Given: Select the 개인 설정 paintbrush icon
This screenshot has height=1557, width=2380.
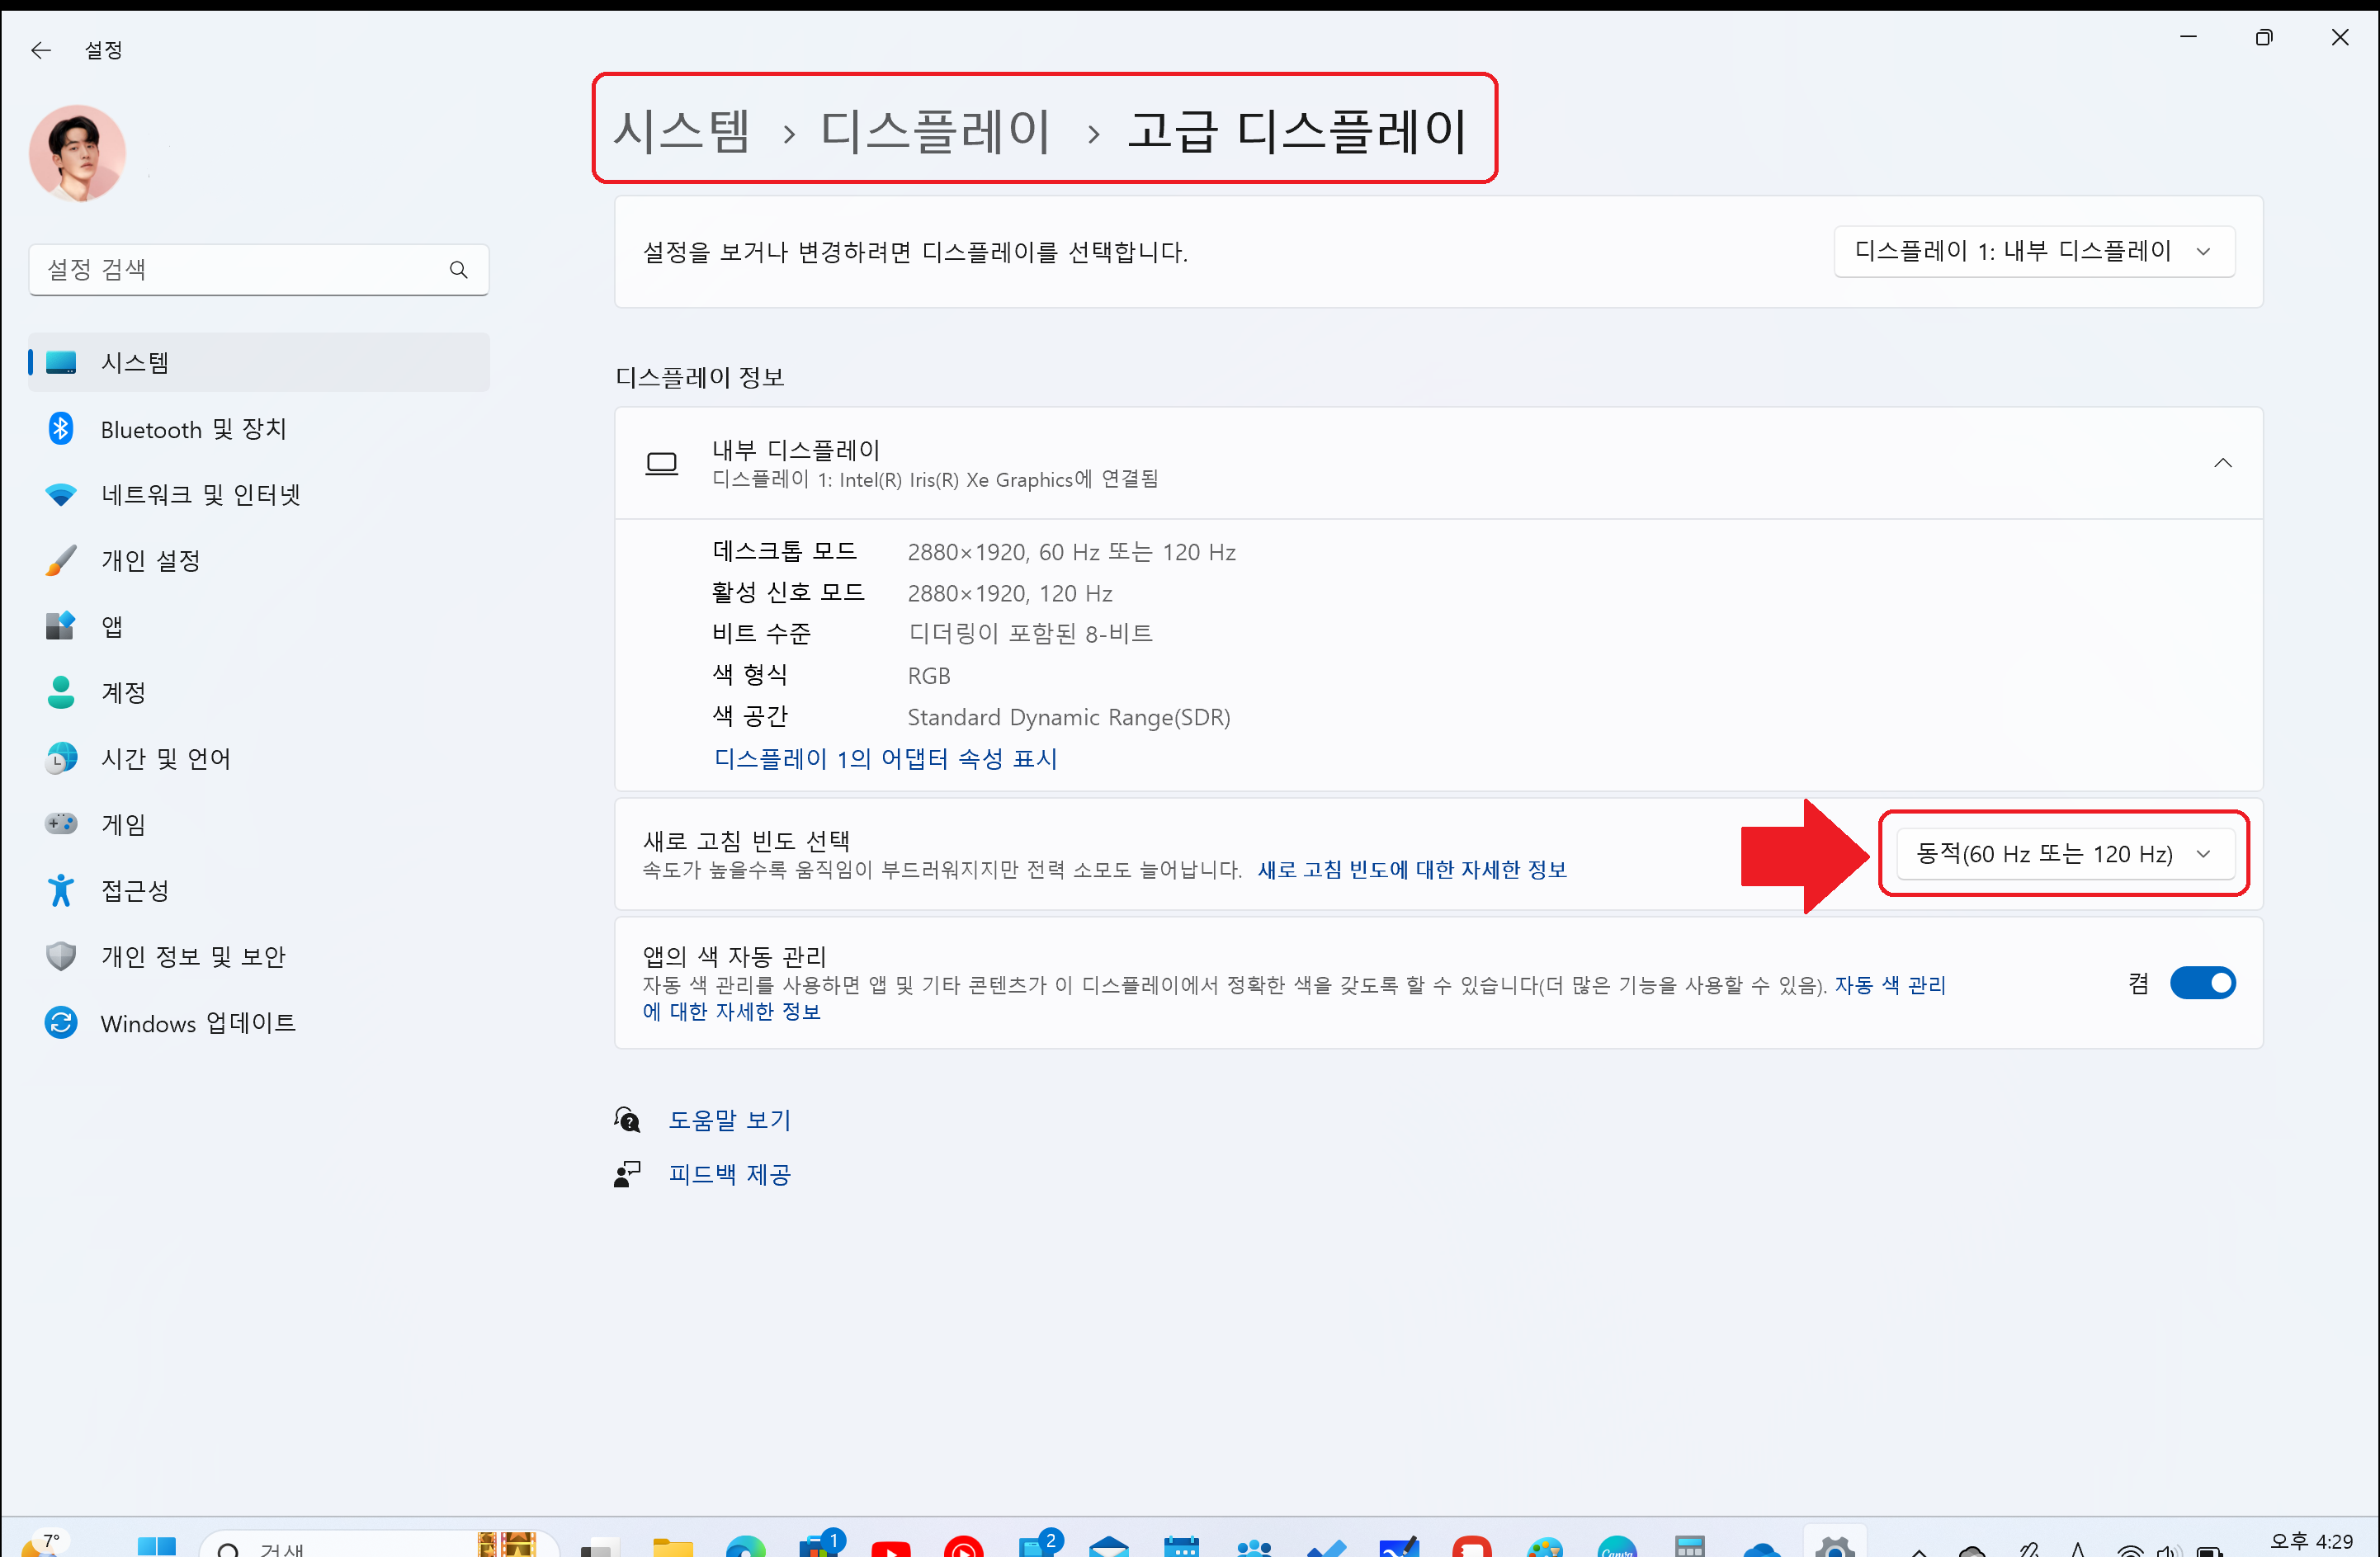Looking at the screenshot, I should pos(61,561).
